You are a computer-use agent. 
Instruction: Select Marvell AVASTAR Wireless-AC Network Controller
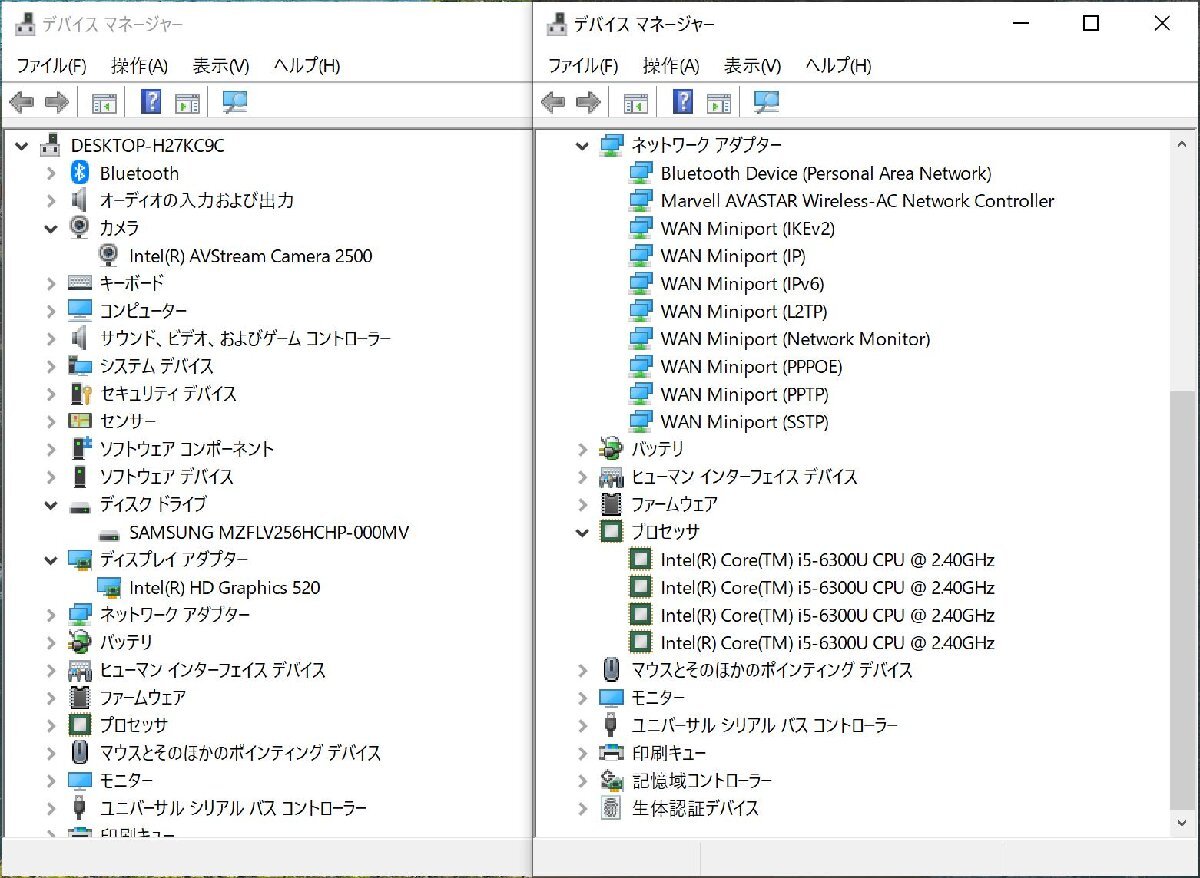[857, 200]
